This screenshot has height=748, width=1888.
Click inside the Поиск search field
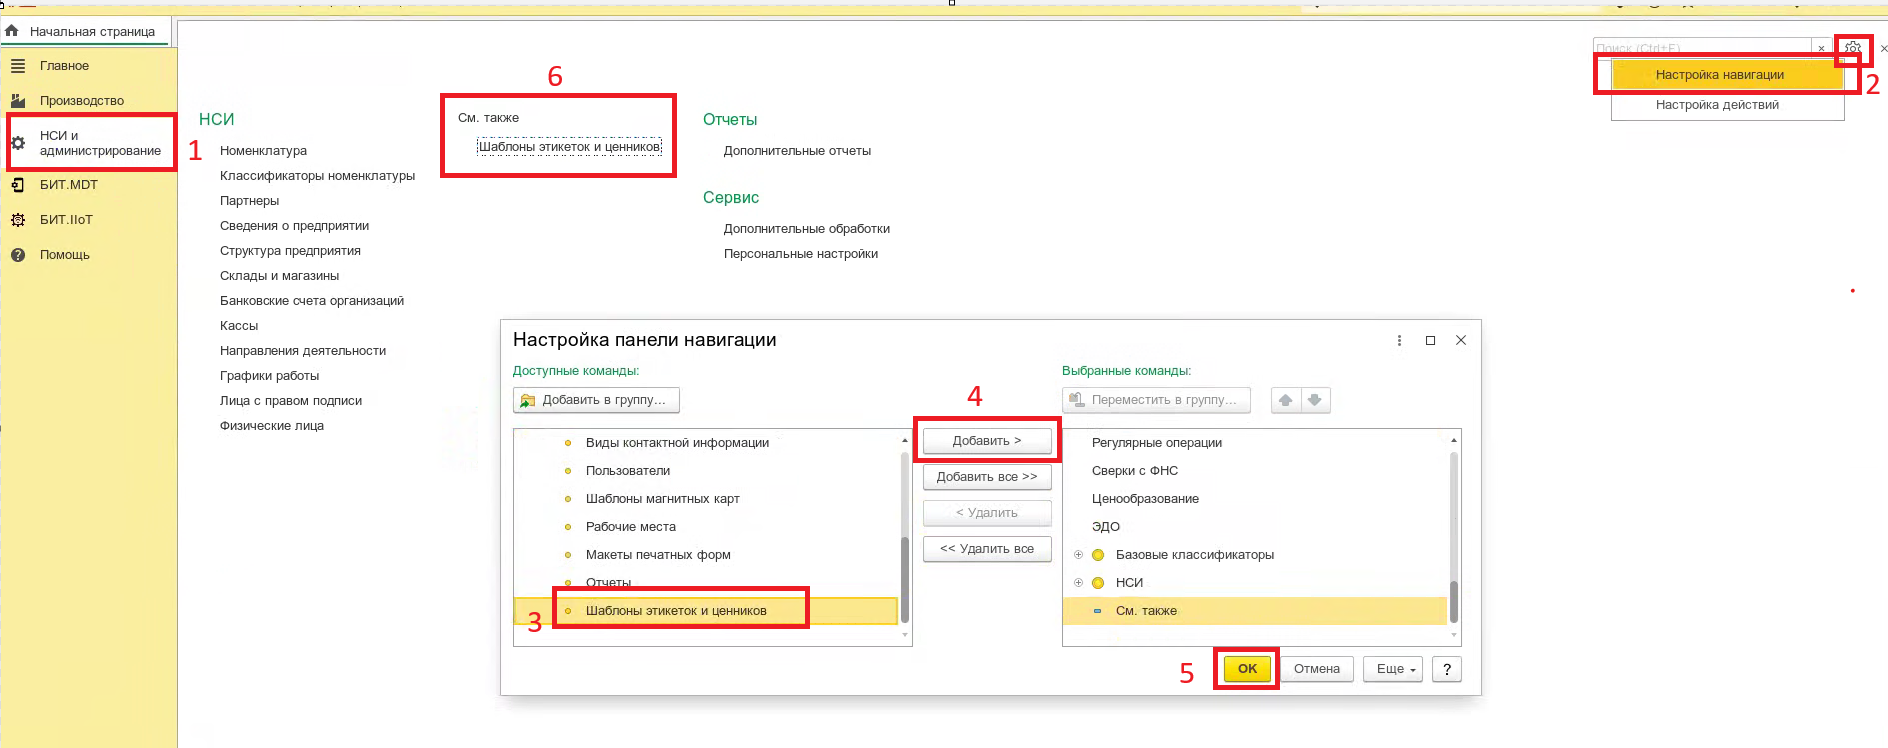point(1700,48)
